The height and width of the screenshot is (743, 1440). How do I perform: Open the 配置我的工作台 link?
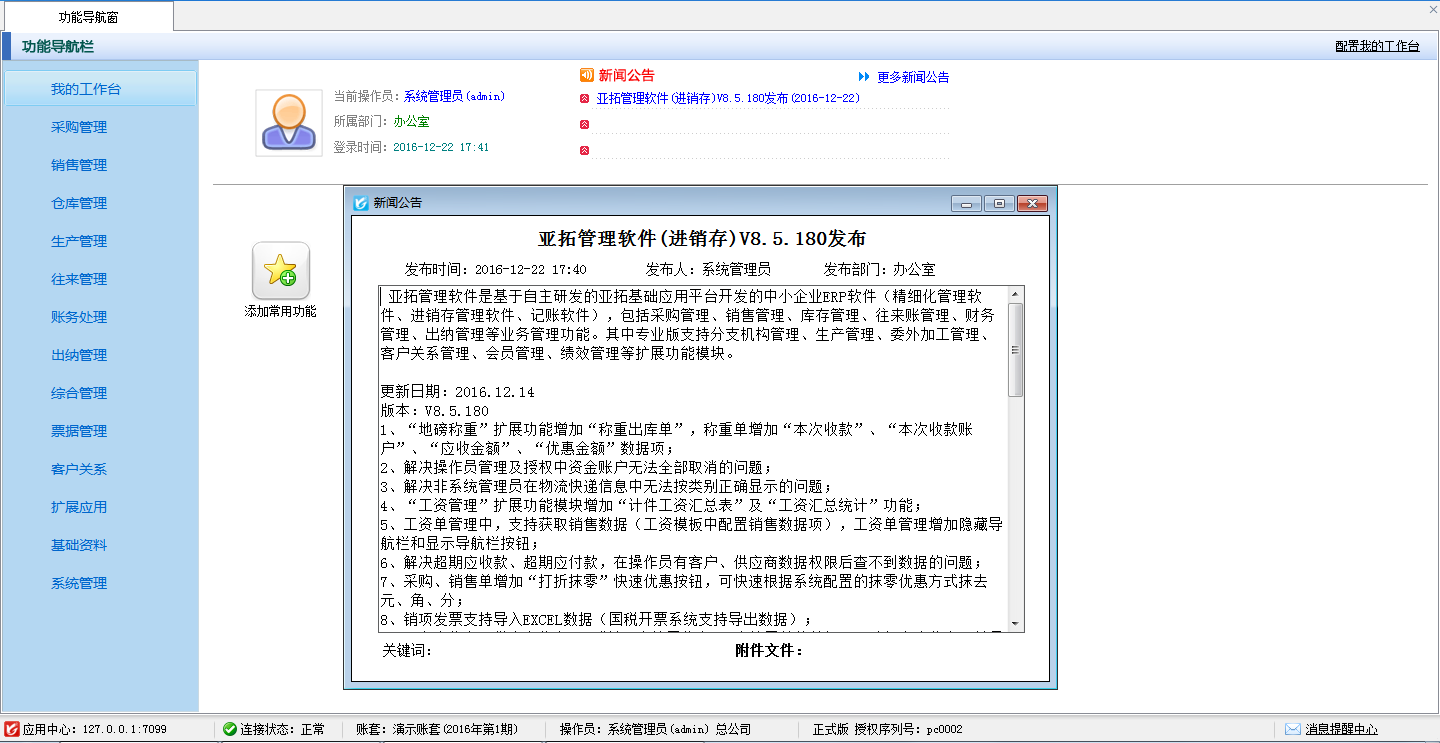pos(1377,46)
